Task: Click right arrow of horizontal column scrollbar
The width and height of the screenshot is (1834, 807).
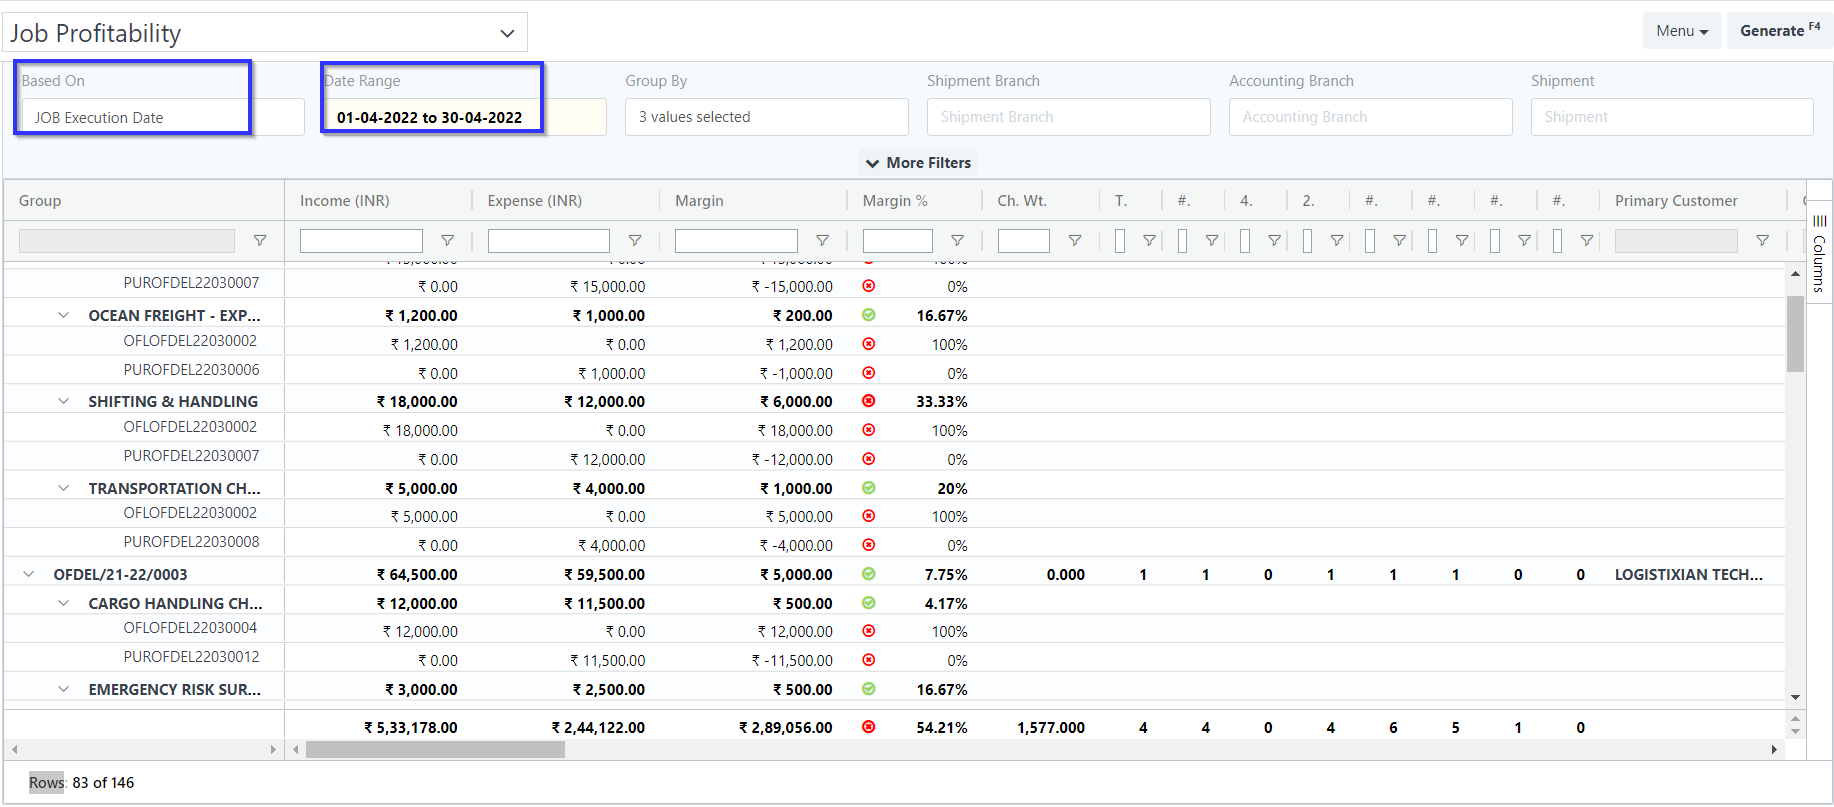Action: (x=1774, y=750)
